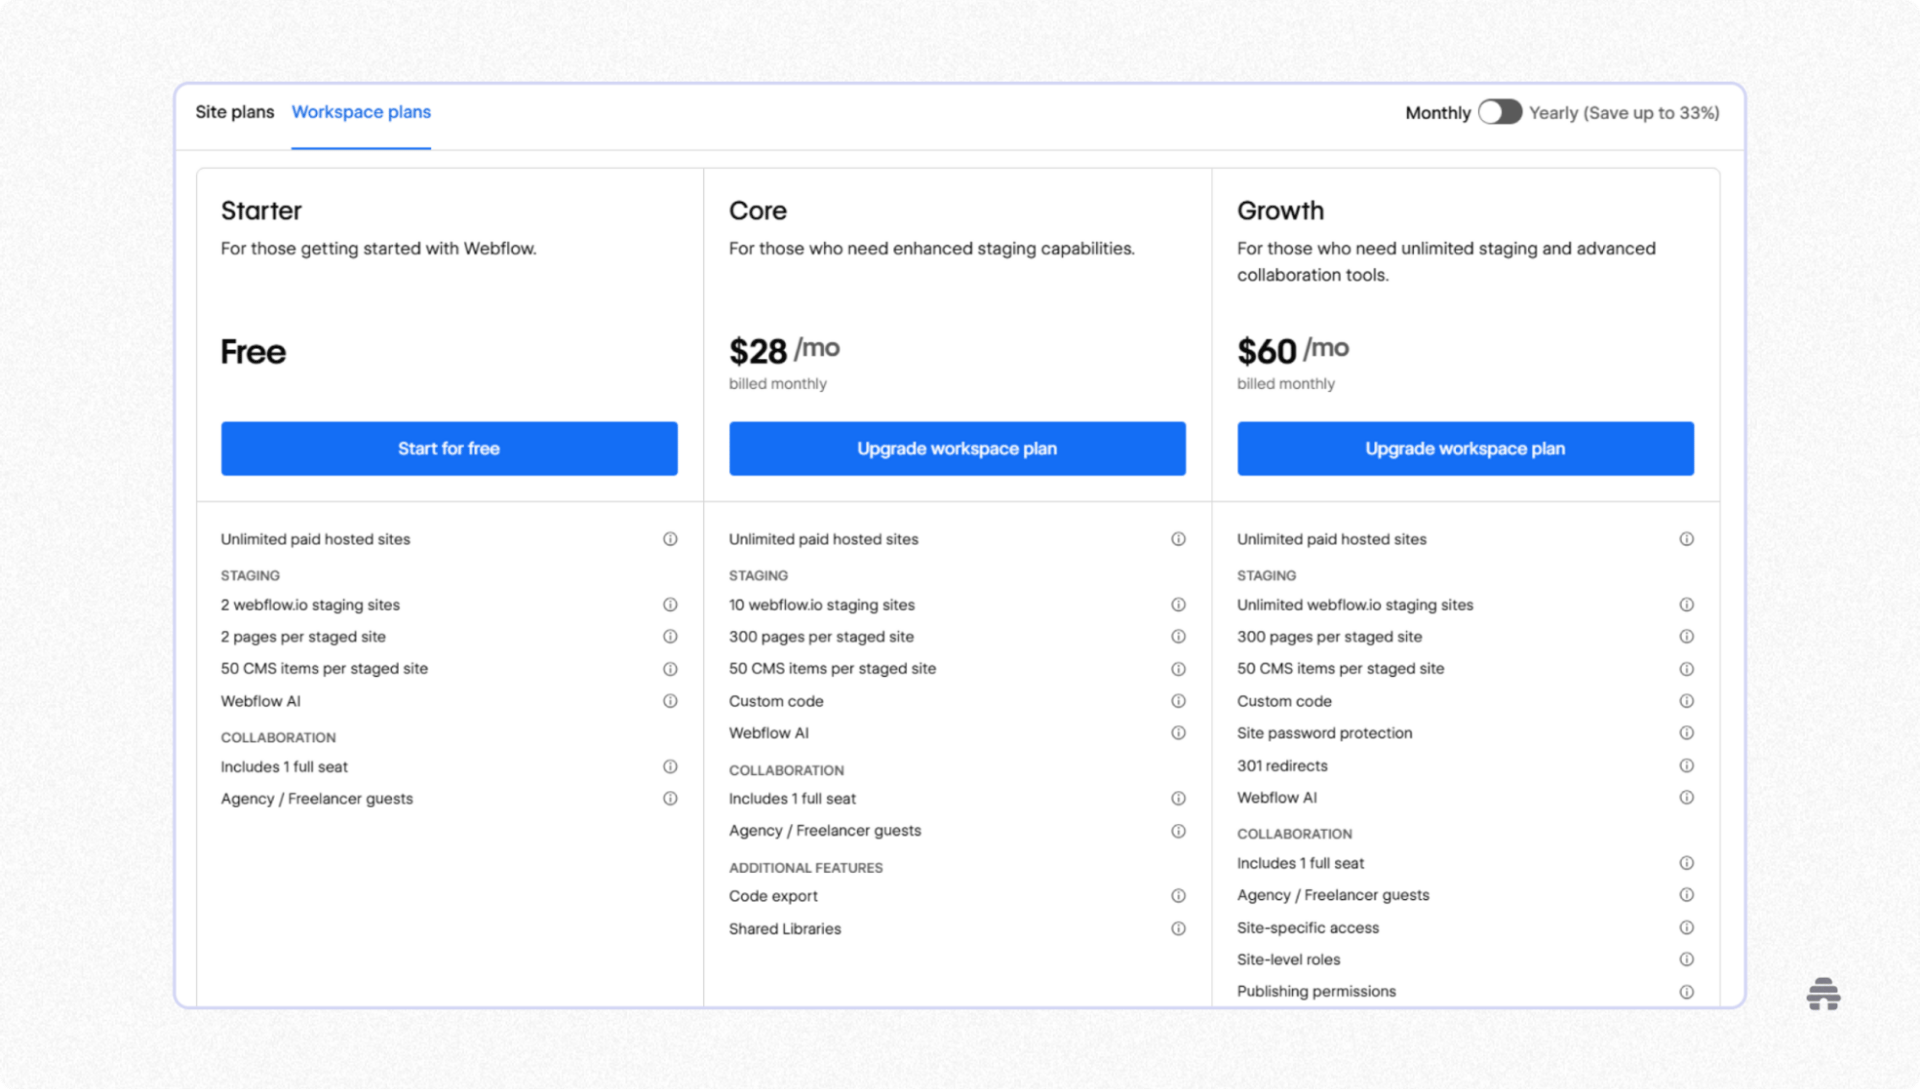Screen dimensions: 1920x1090
Task: Open info tooltip for Code export
Action: (1178, 895)
